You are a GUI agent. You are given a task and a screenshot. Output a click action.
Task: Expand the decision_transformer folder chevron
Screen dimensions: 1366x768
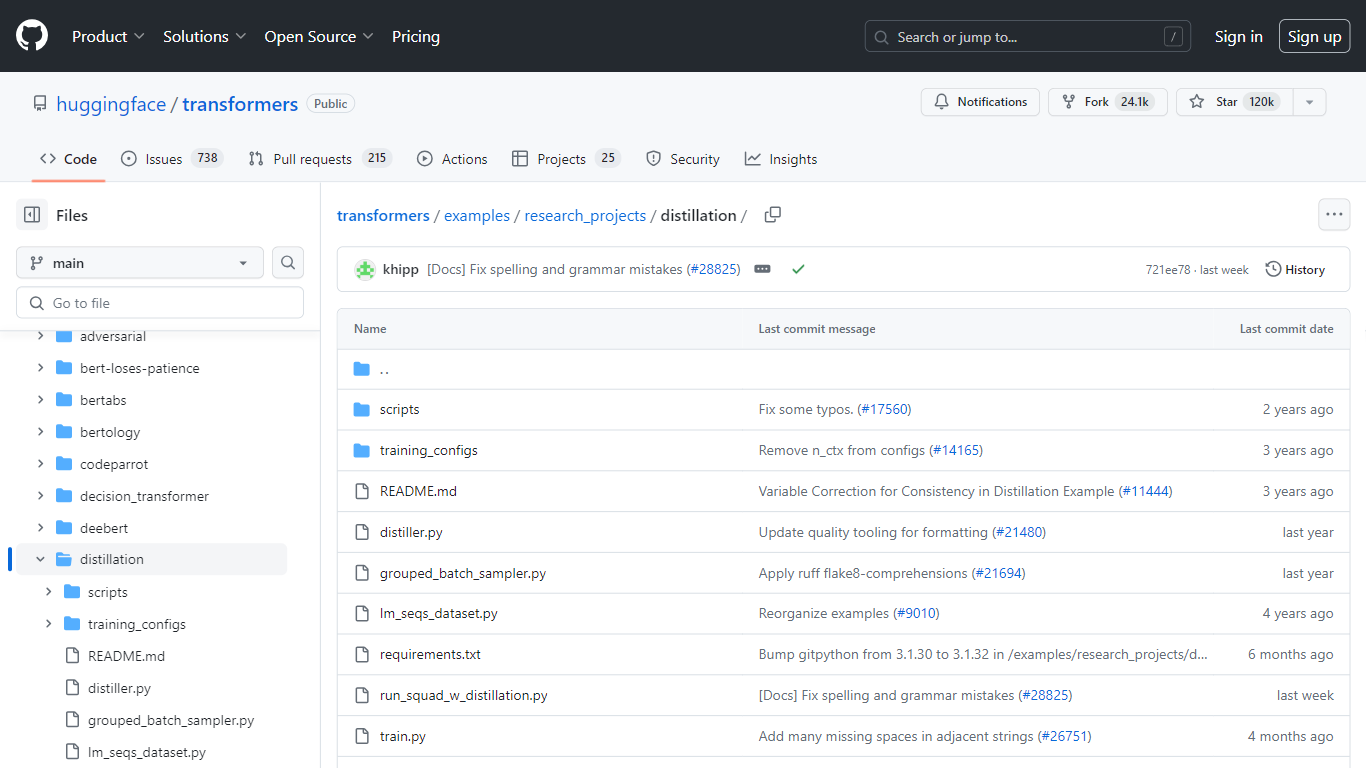40,496
